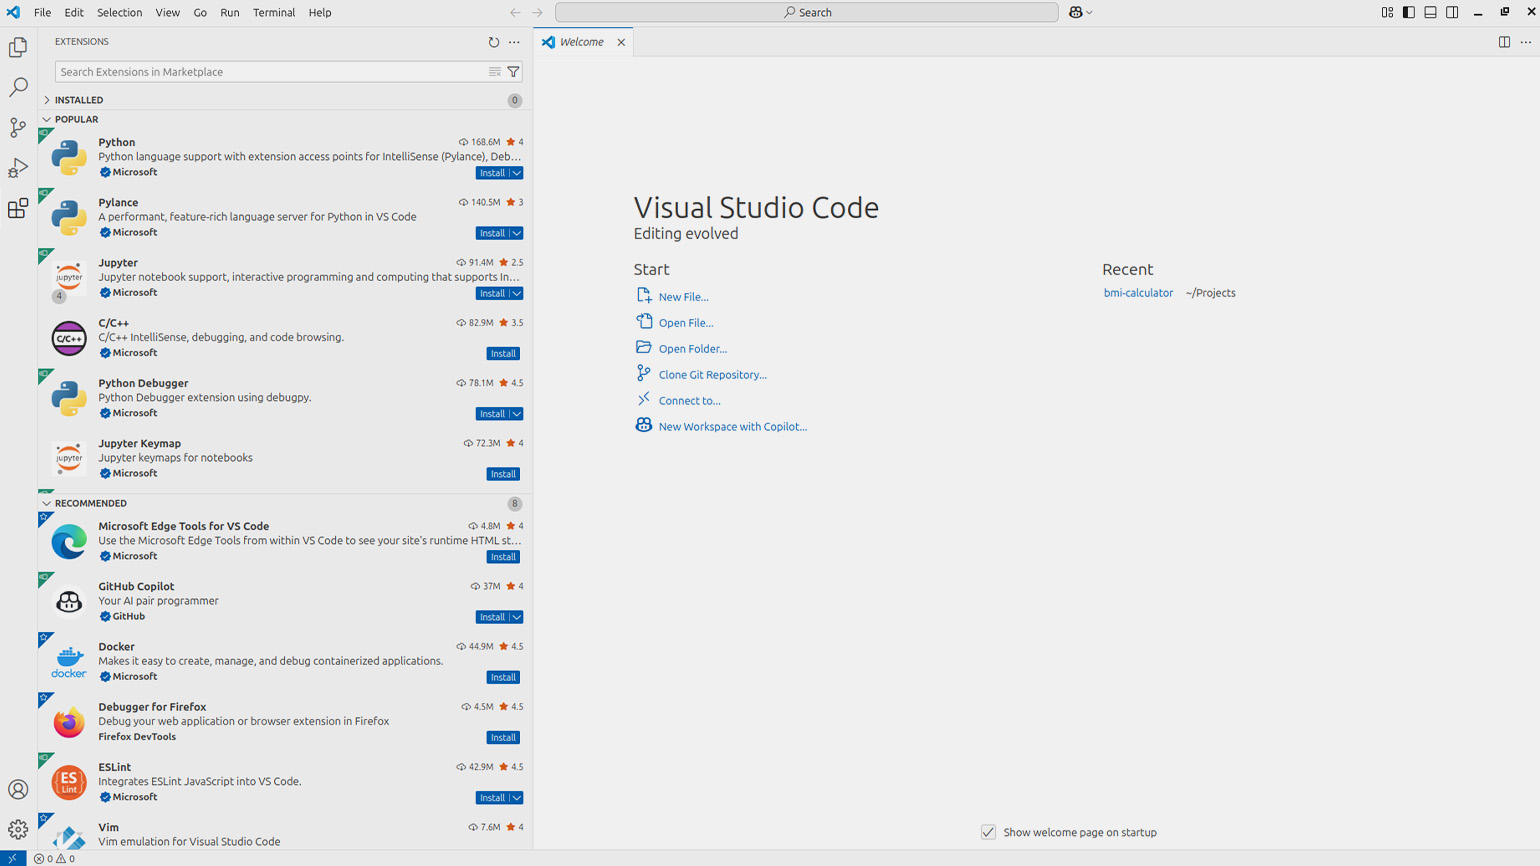Install the Jupyter Keymap extension
The width and height of the screenshot is (1540, 866).
(503, 474)
